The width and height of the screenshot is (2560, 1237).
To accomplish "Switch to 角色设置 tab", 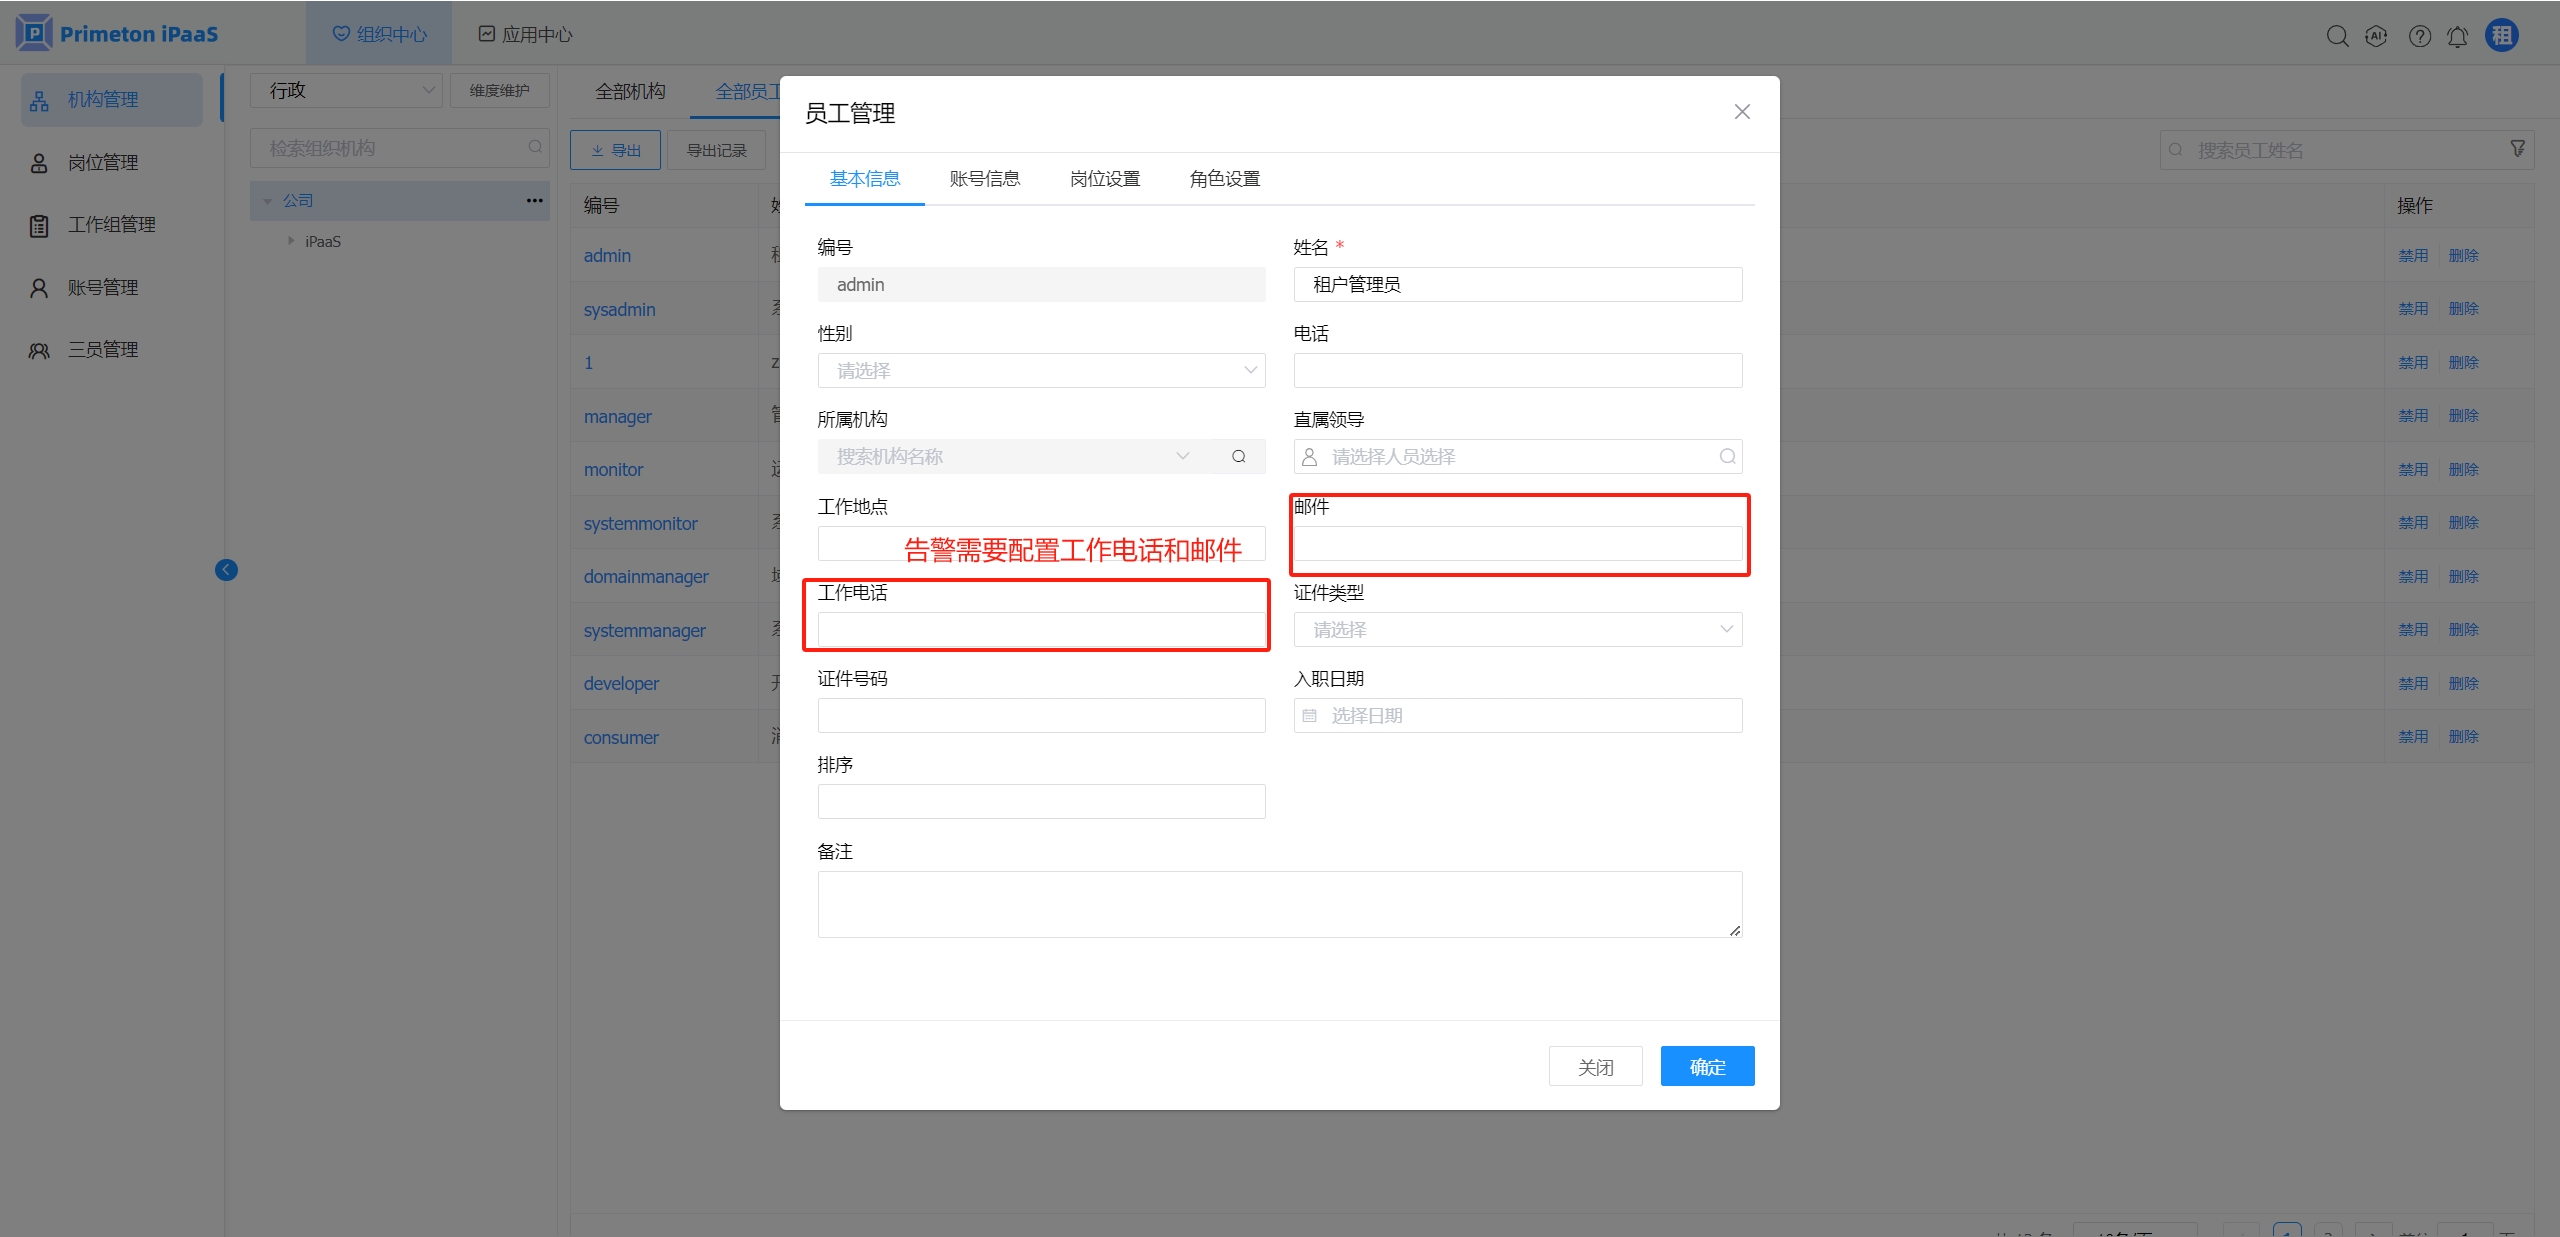I will click(x=1224, y=179).
